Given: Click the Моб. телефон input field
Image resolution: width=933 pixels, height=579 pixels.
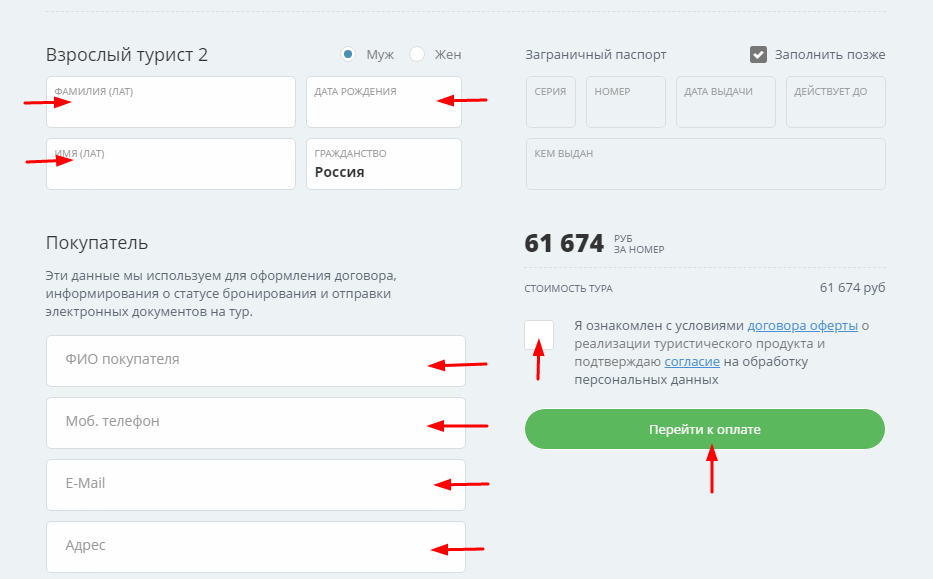Looking at the screenshot, I should click(255, 422).
